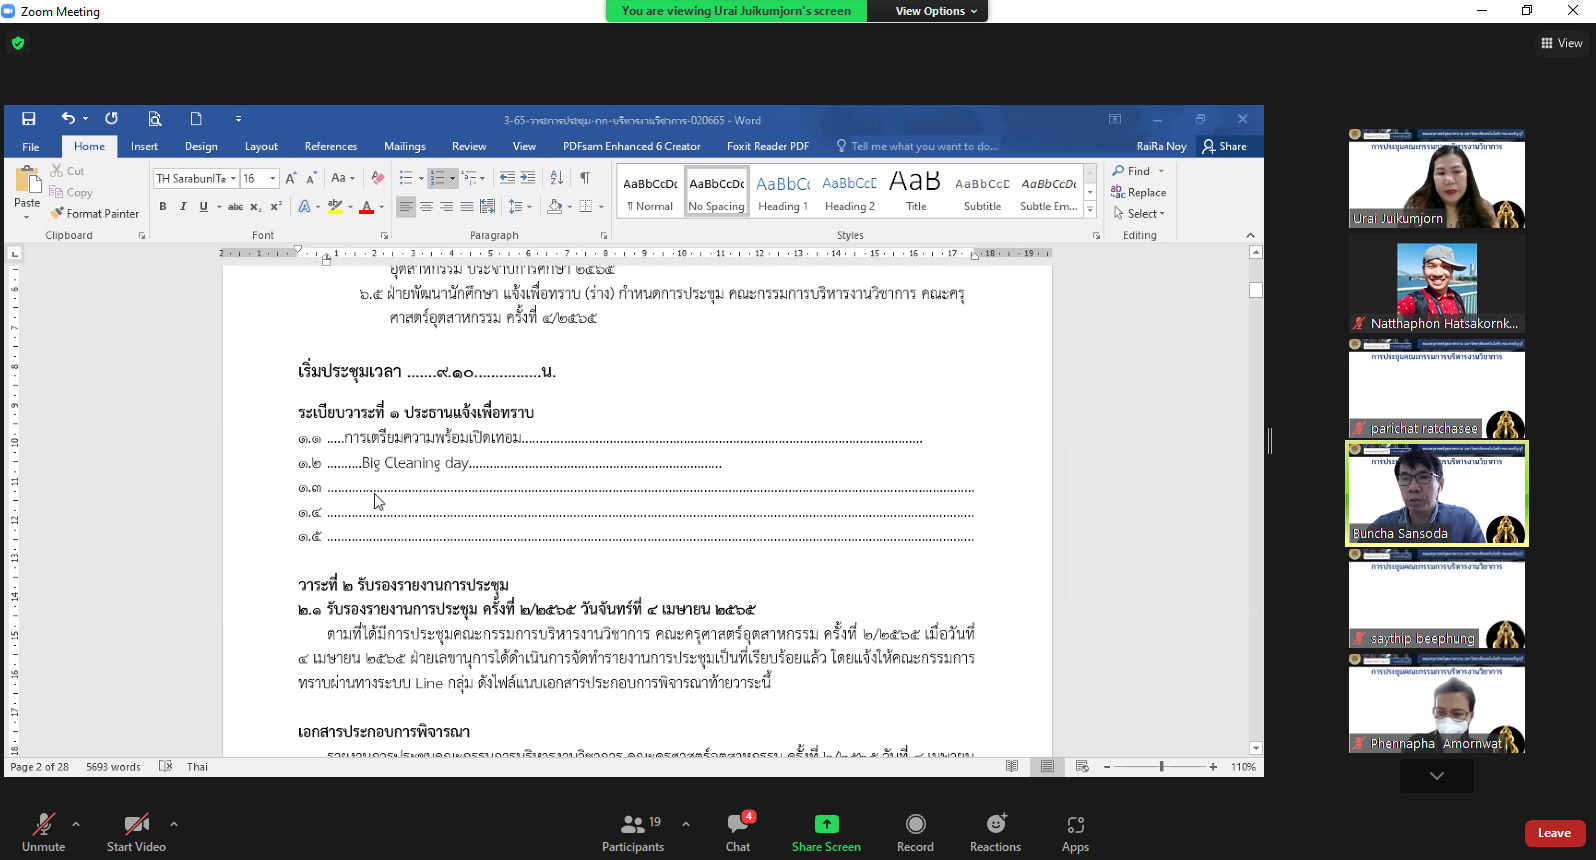
Task: Show more participants with down chevron
Action: pos(1437,776)
